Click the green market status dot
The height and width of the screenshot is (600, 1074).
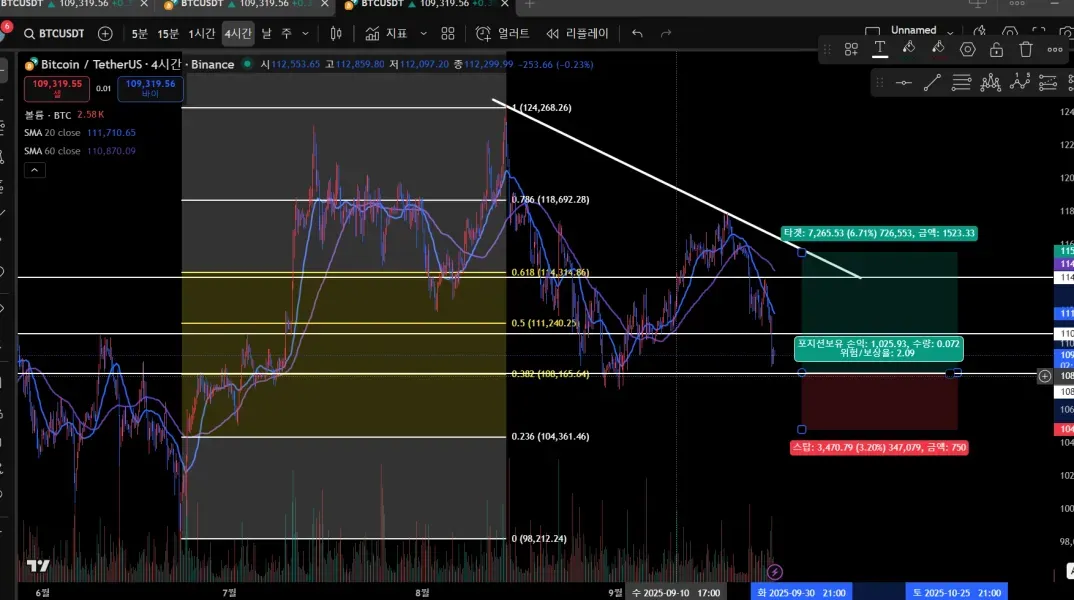point(247,64)
